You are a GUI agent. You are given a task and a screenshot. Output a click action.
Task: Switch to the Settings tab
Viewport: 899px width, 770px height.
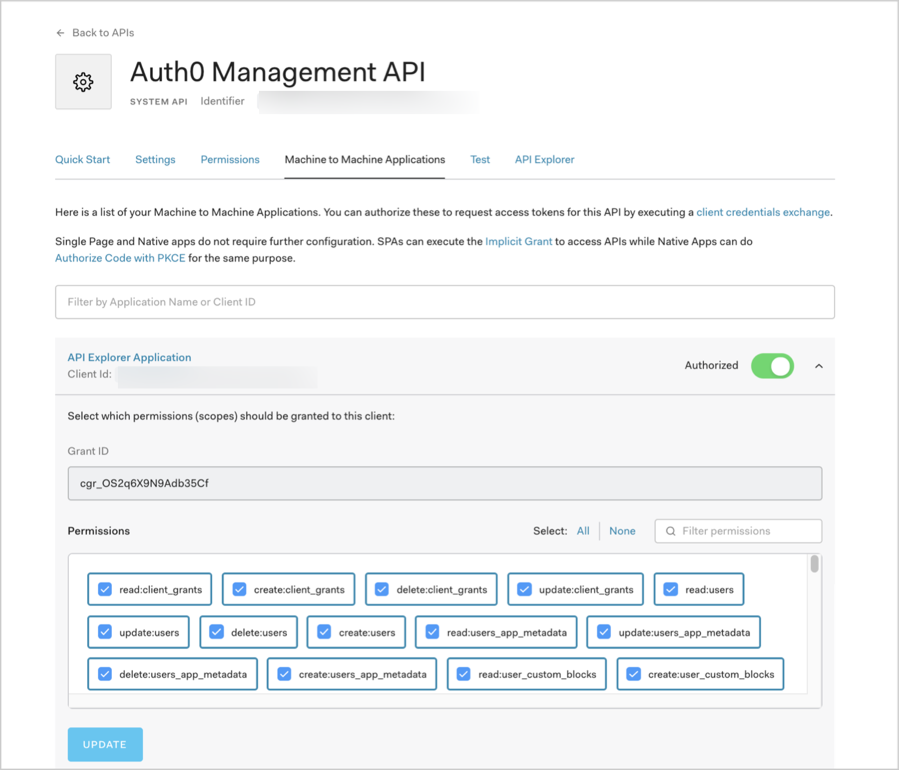click(155, 159)
